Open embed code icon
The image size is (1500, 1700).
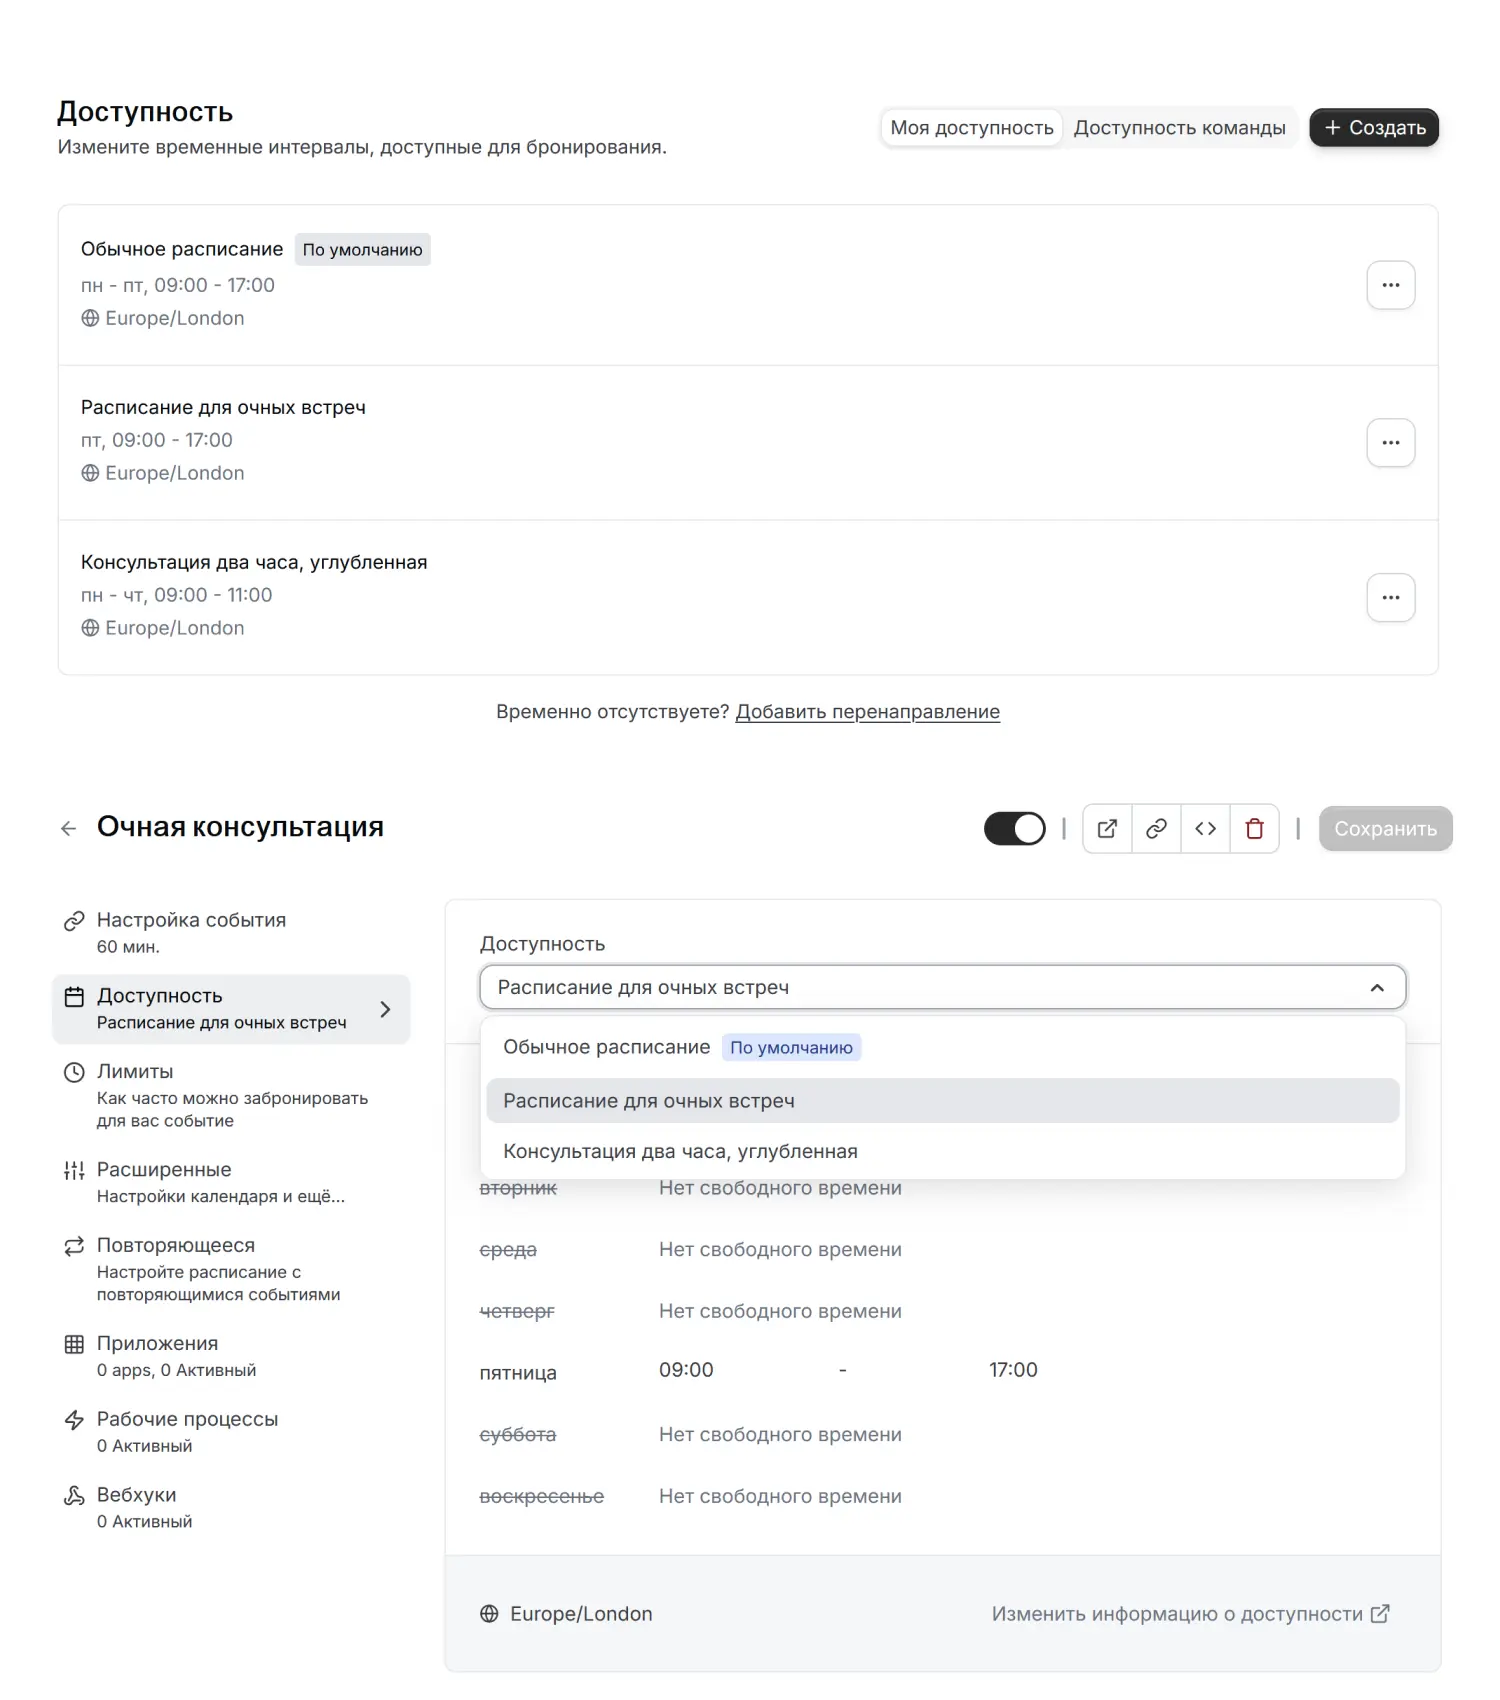(x=1205, y=829)
